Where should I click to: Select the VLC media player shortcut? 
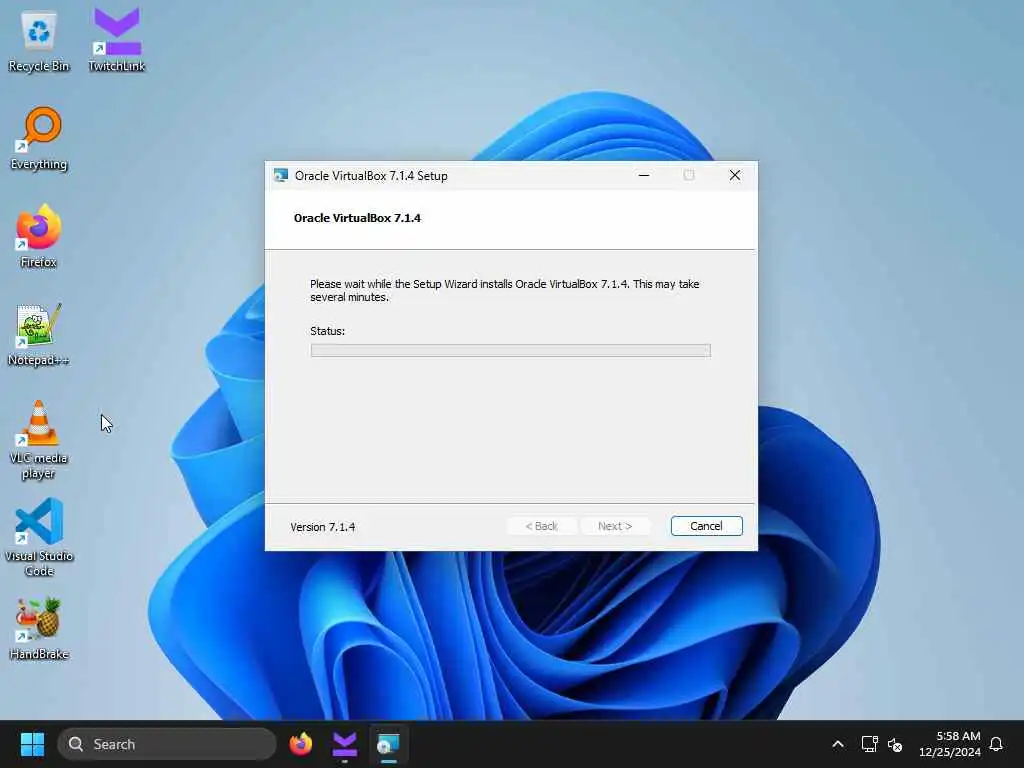[x=39, y=441]
